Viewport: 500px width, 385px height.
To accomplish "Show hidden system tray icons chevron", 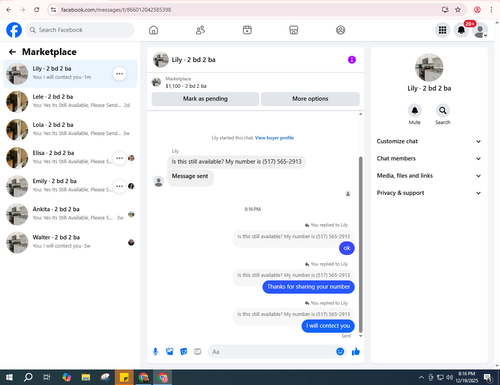I will pos(421,377).
